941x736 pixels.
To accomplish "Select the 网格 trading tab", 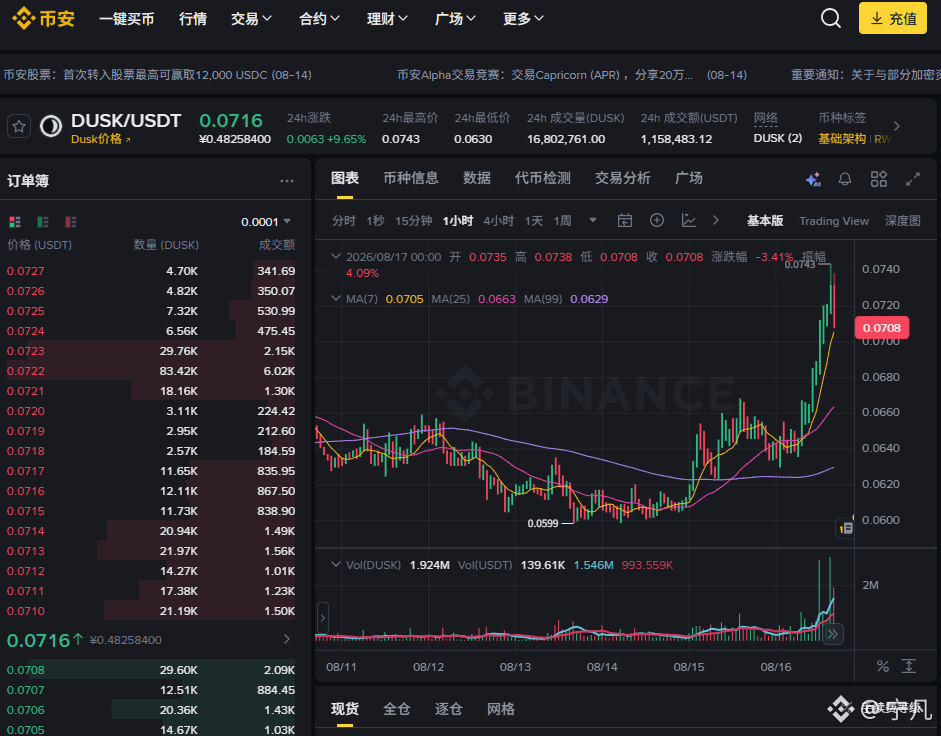I will coord(501,709).
